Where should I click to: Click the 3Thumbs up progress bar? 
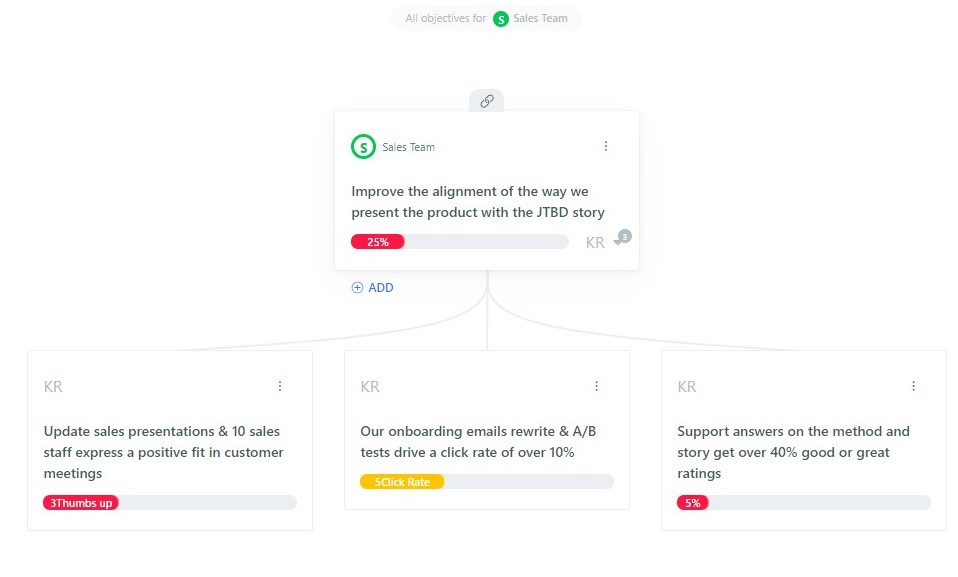coord(170,503)
